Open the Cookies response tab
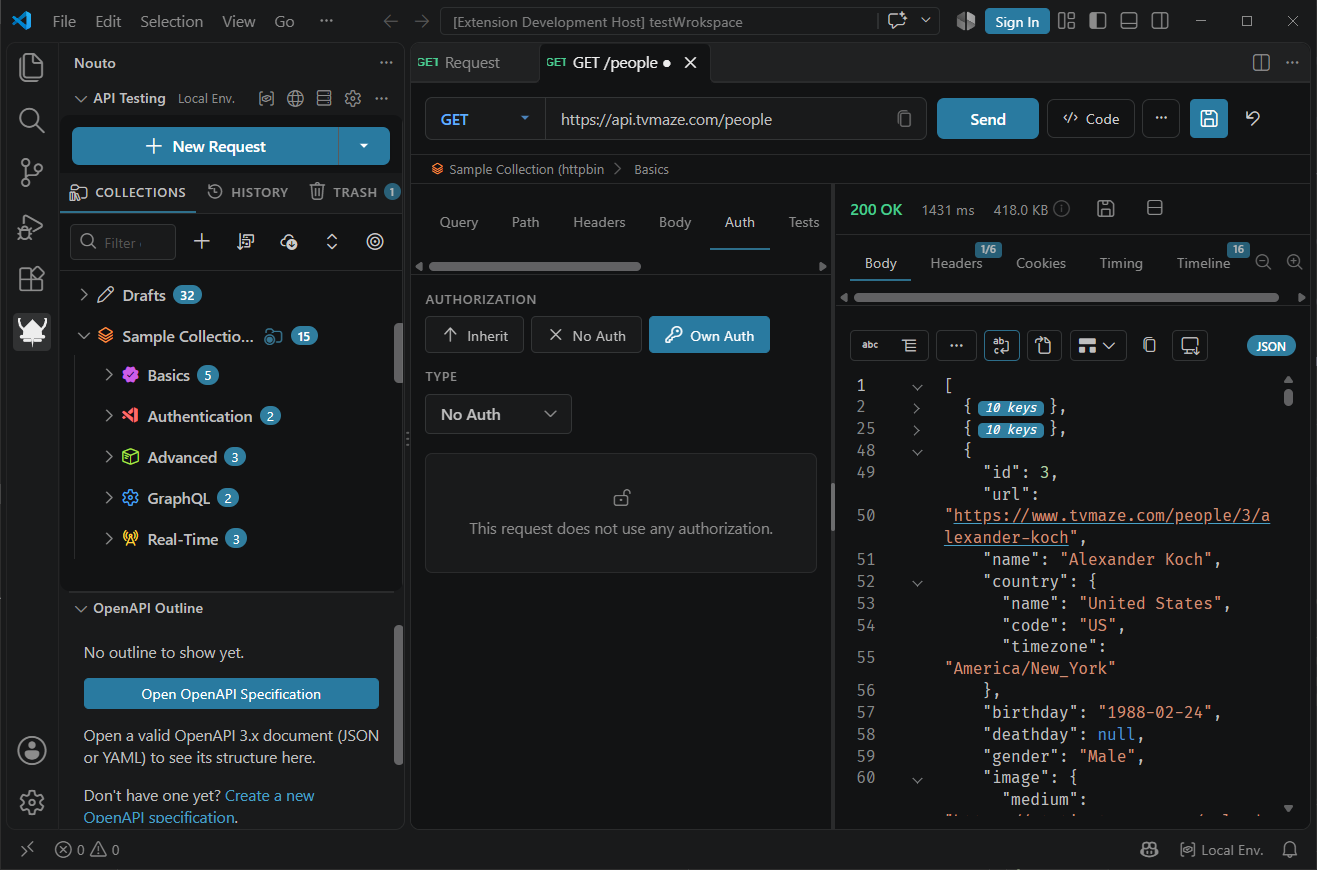Image resolution: width=1317 pixels, height=870 pixels. (1041, 263)
